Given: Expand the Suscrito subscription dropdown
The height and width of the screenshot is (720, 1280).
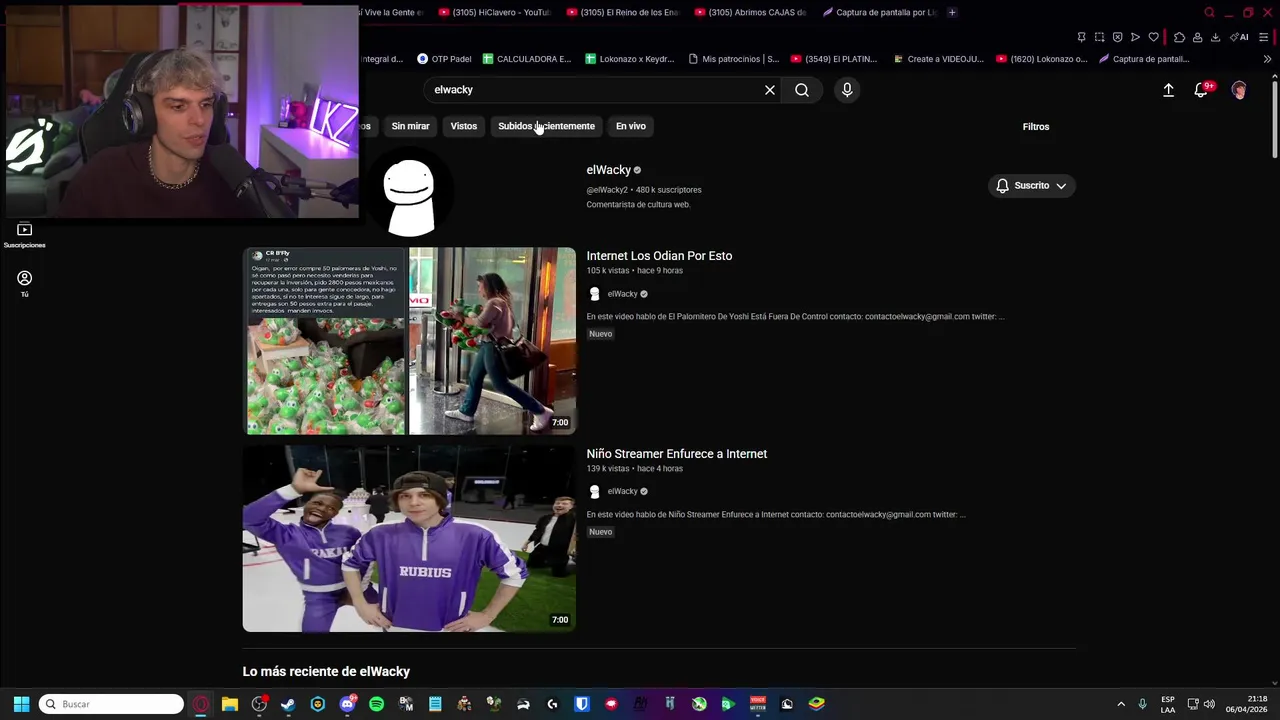Looking at the screenshot, I should (1032, 186).
